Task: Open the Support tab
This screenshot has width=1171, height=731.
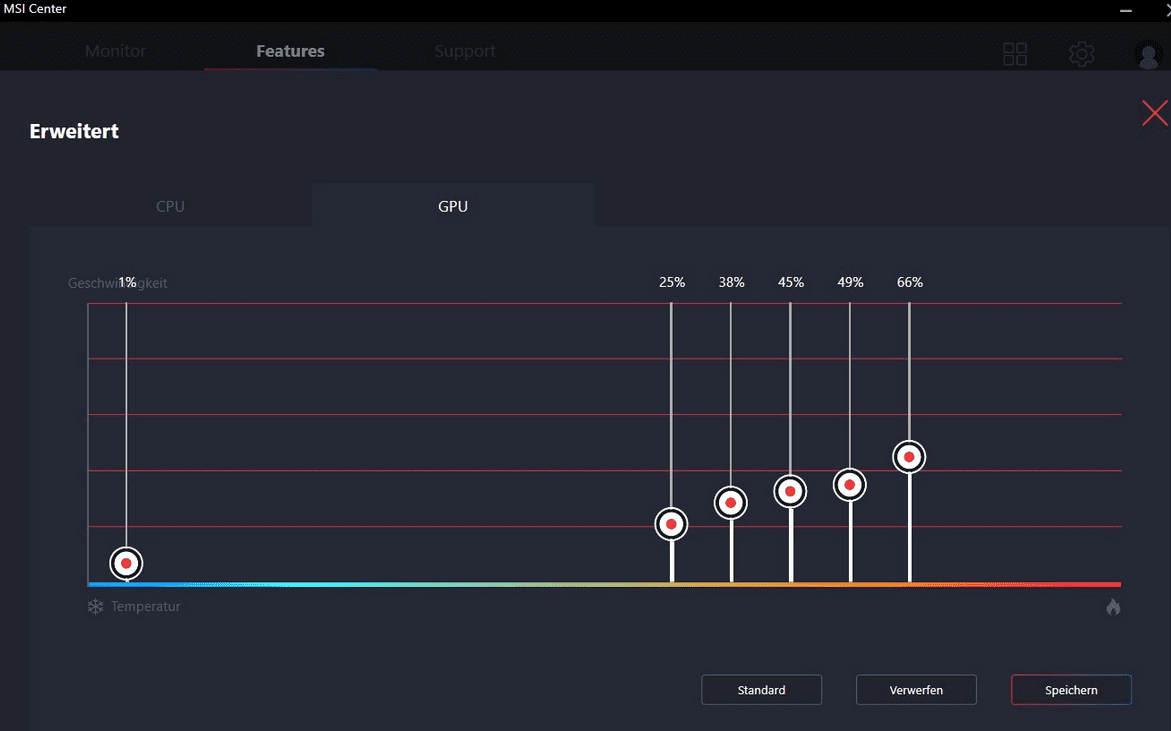Action: (x=465, y=51)
